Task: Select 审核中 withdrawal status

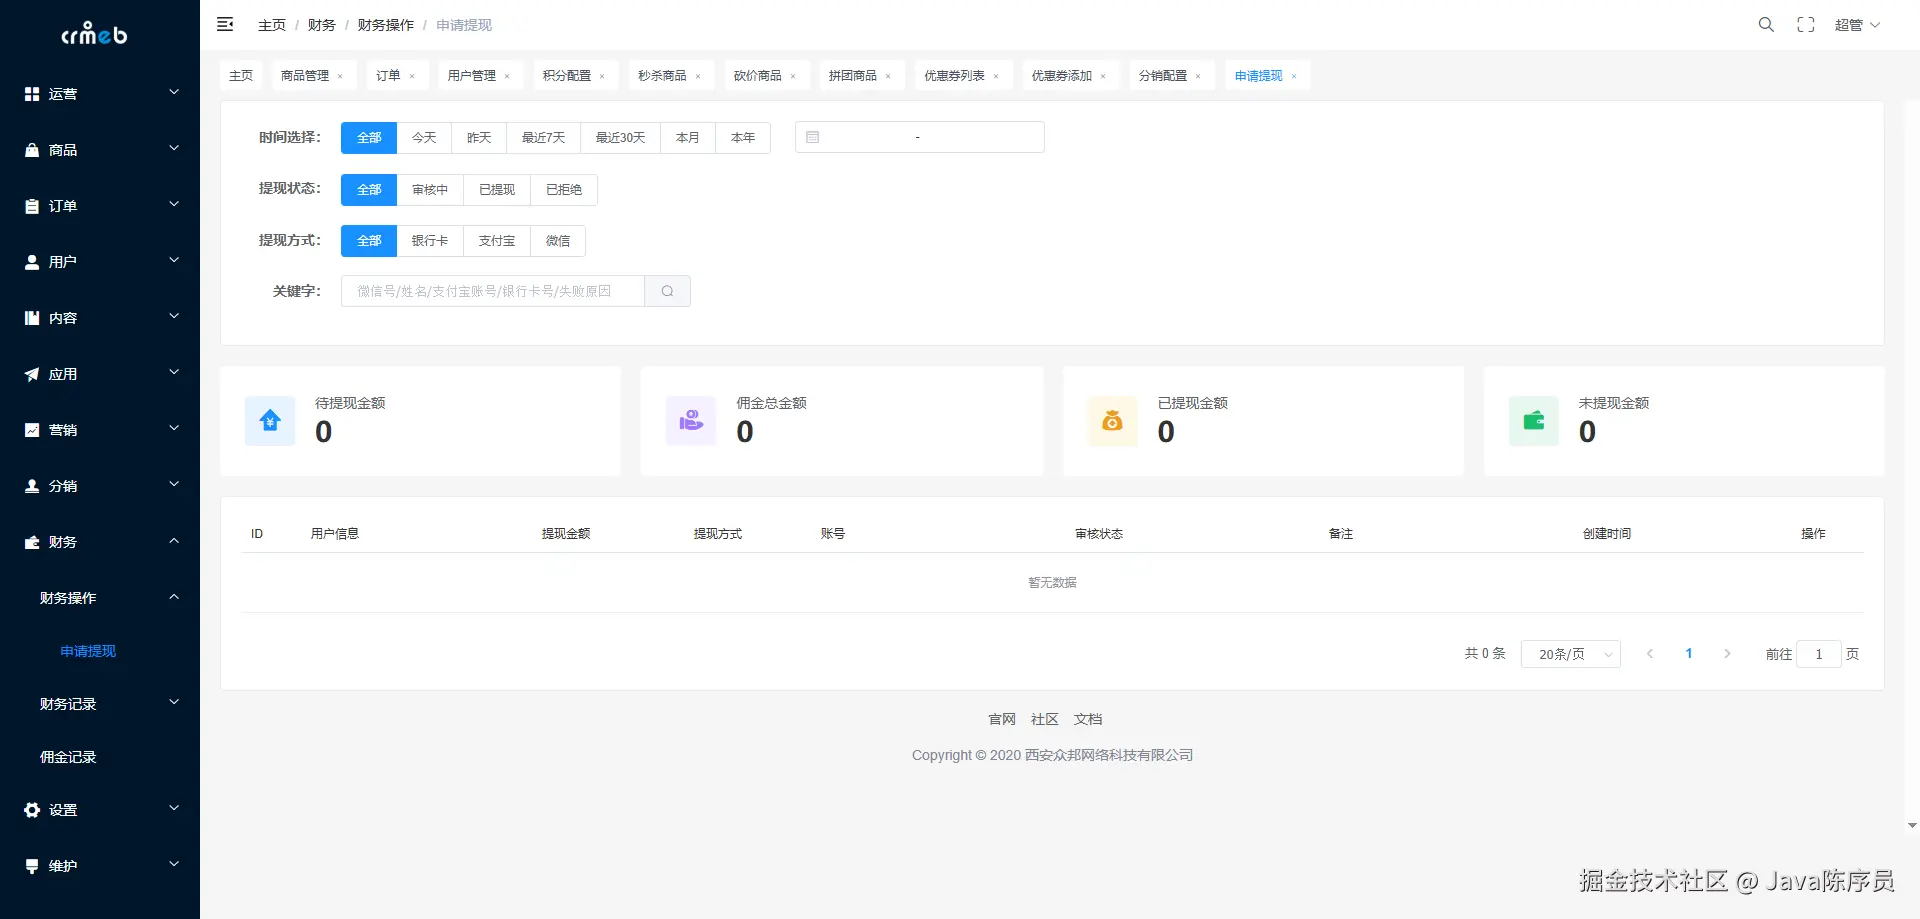Action: pos(430,189)
